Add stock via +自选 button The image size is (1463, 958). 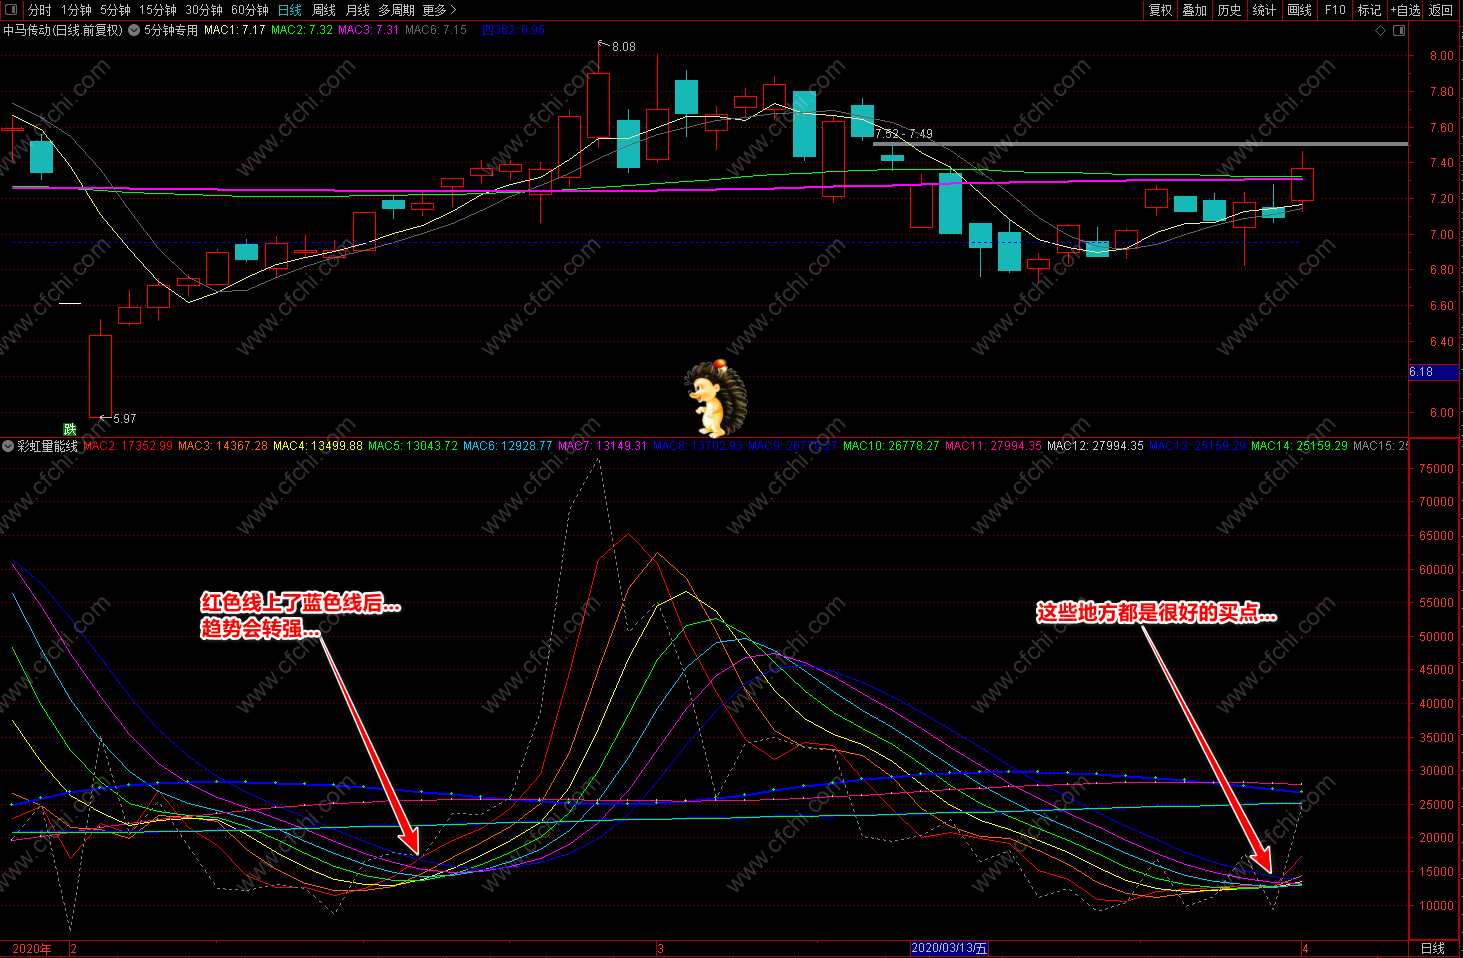pyautogui.click(x=1405, y=10)
